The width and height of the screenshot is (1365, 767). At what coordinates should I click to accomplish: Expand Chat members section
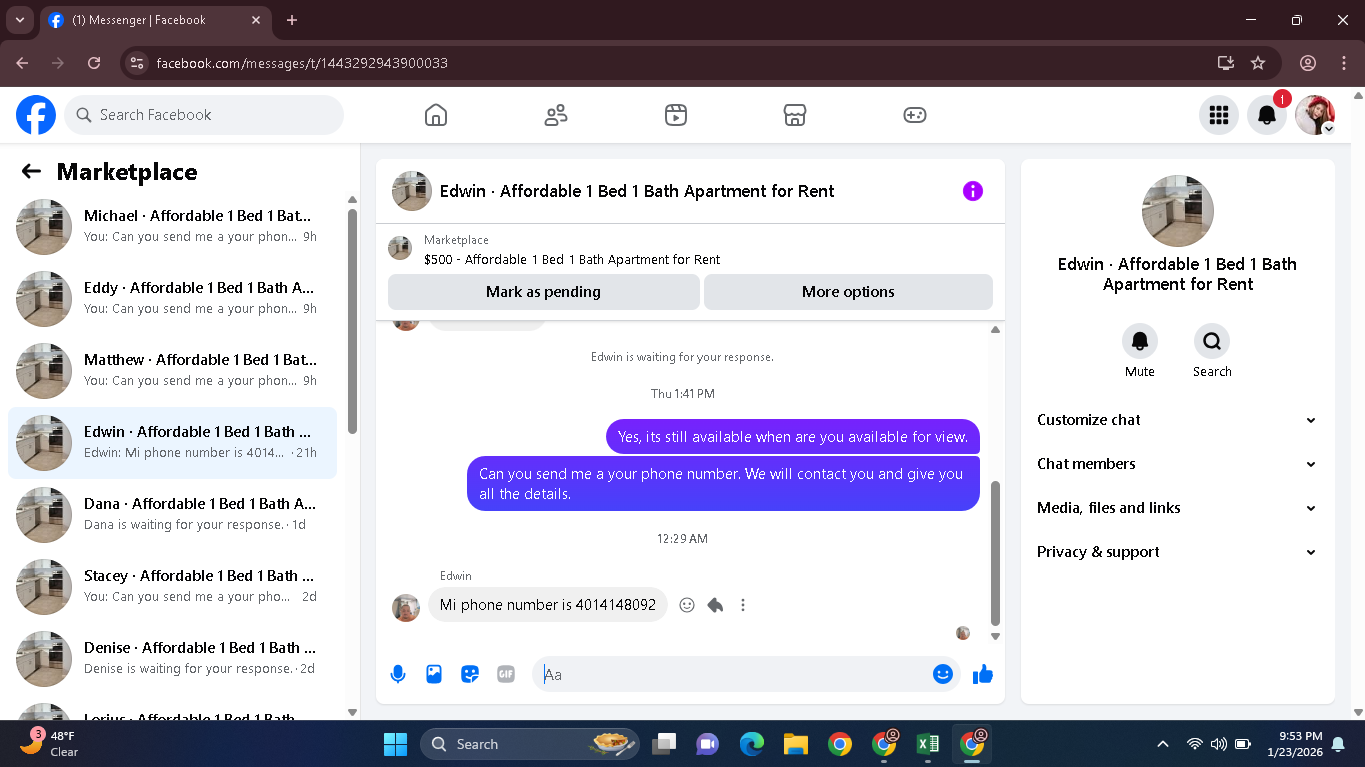pos(1177,464)
